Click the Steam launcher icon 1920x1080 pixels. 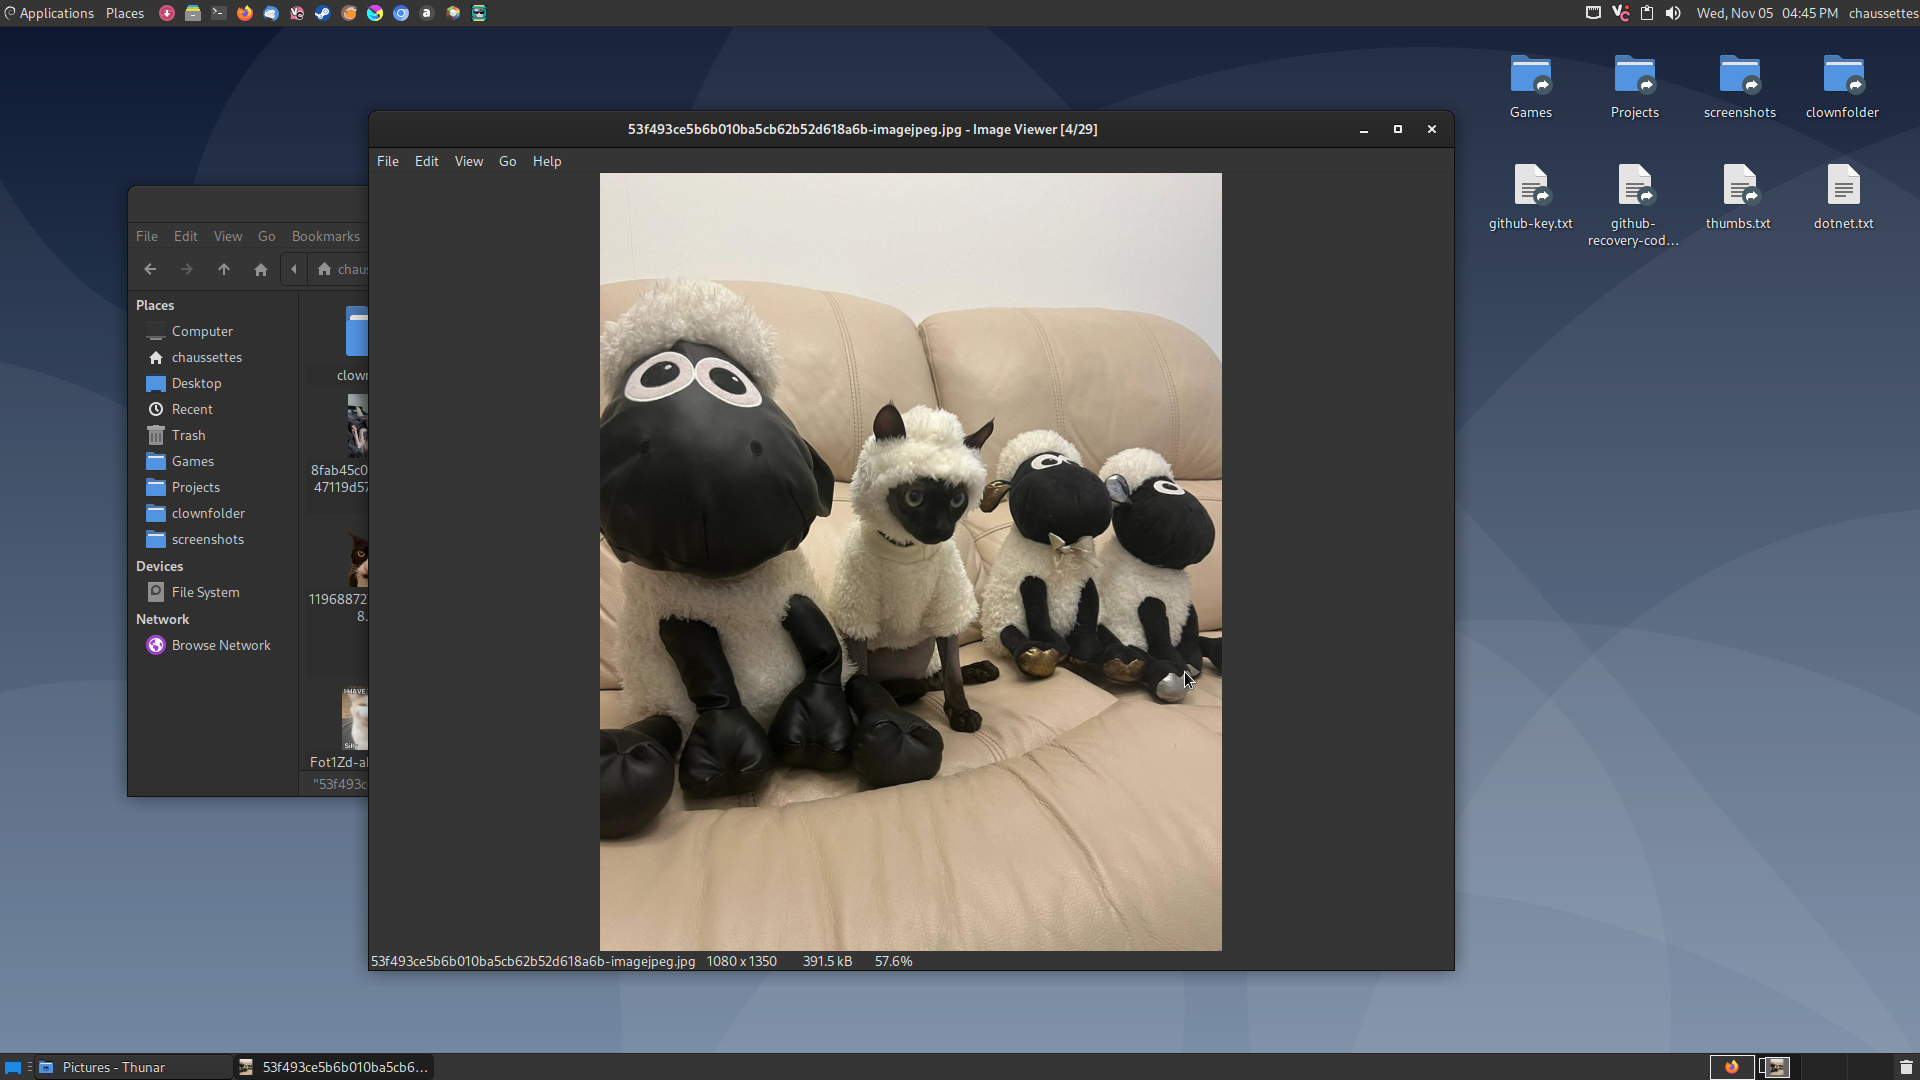(x=322, y=13)
